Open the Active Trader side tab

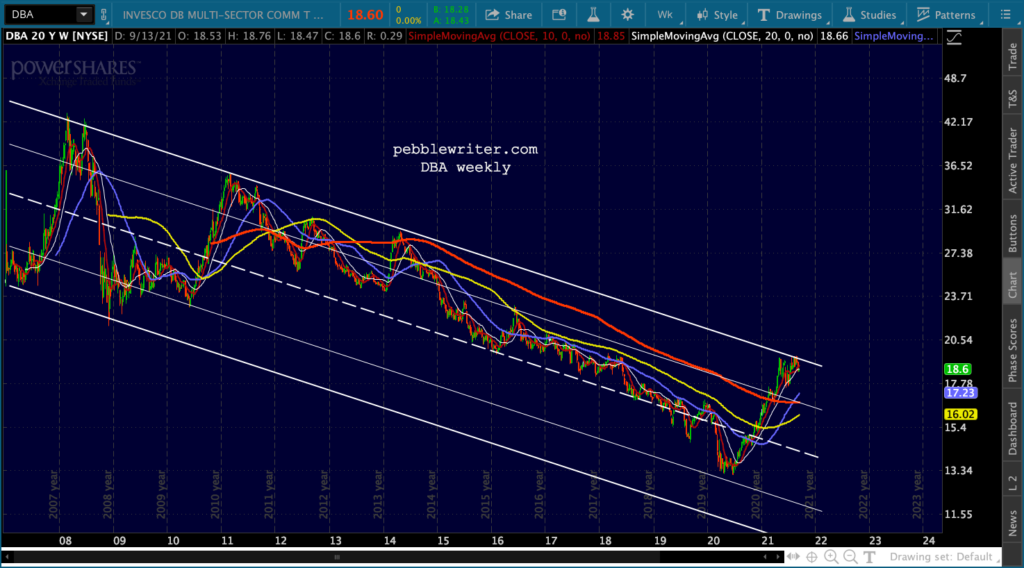pyautogui.click(x=1012, y=160)
